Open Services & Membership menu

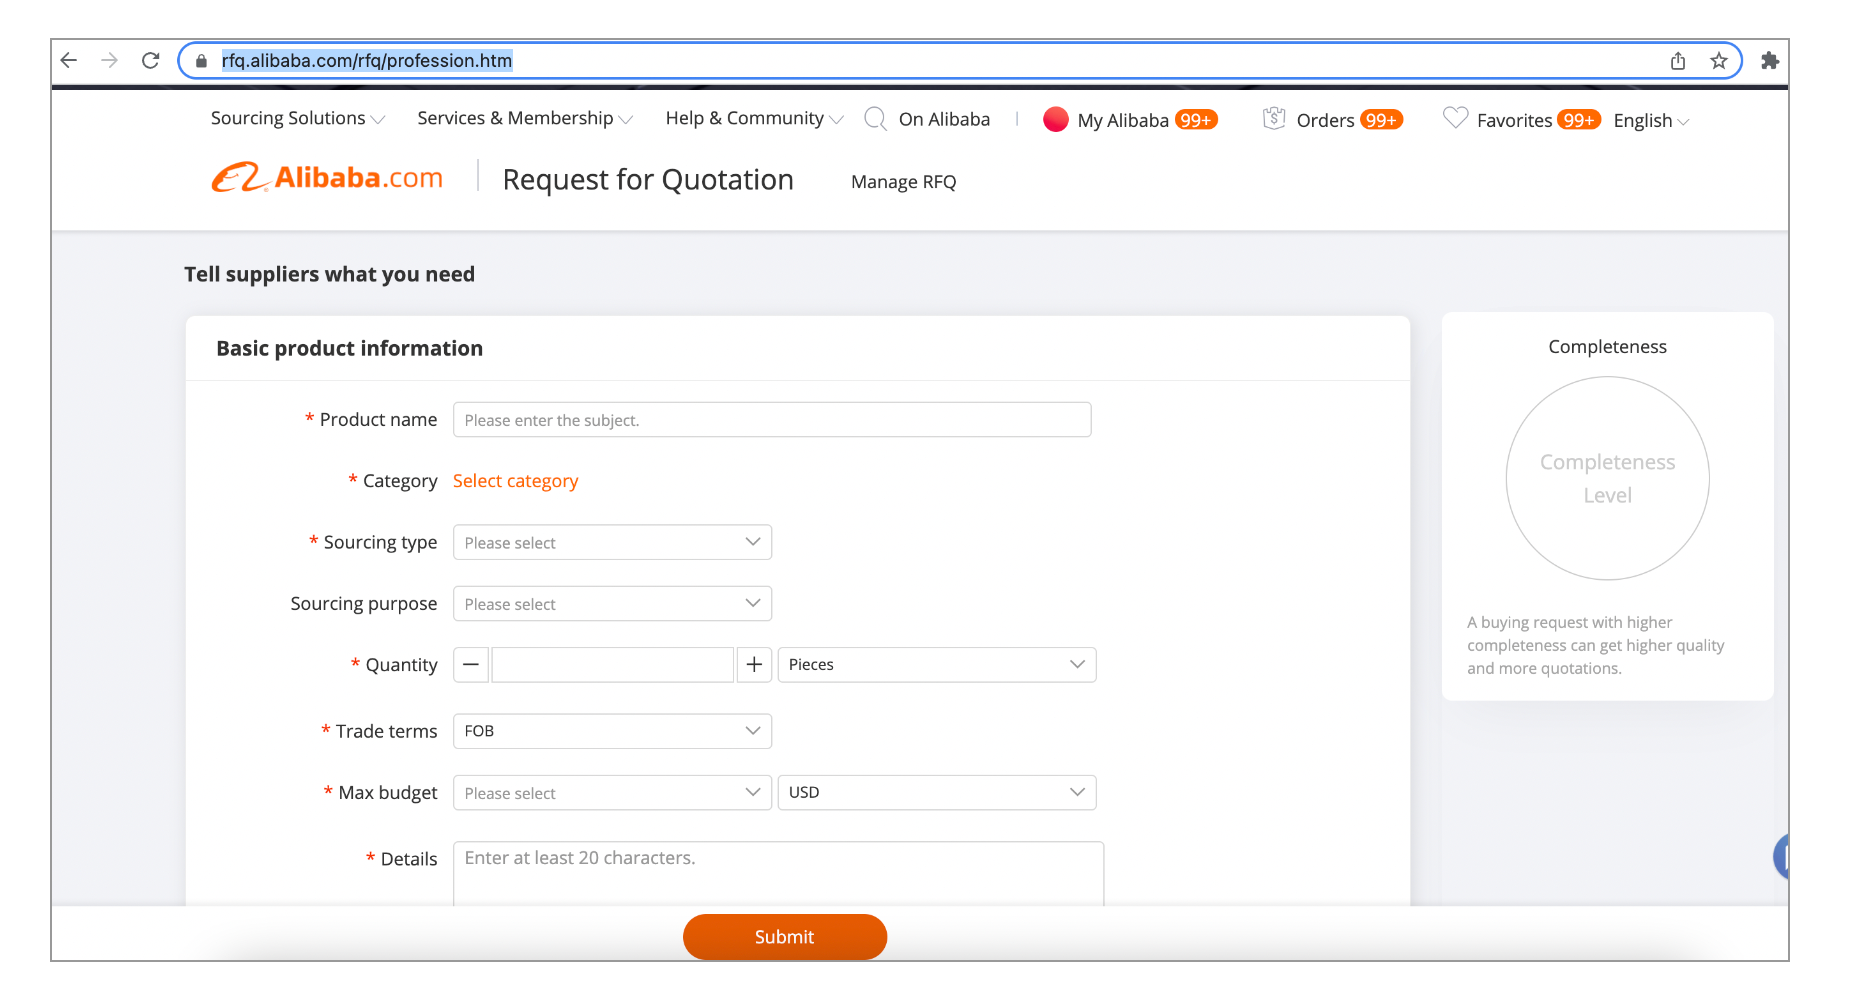pyautogui.click(x=525, y=118)
